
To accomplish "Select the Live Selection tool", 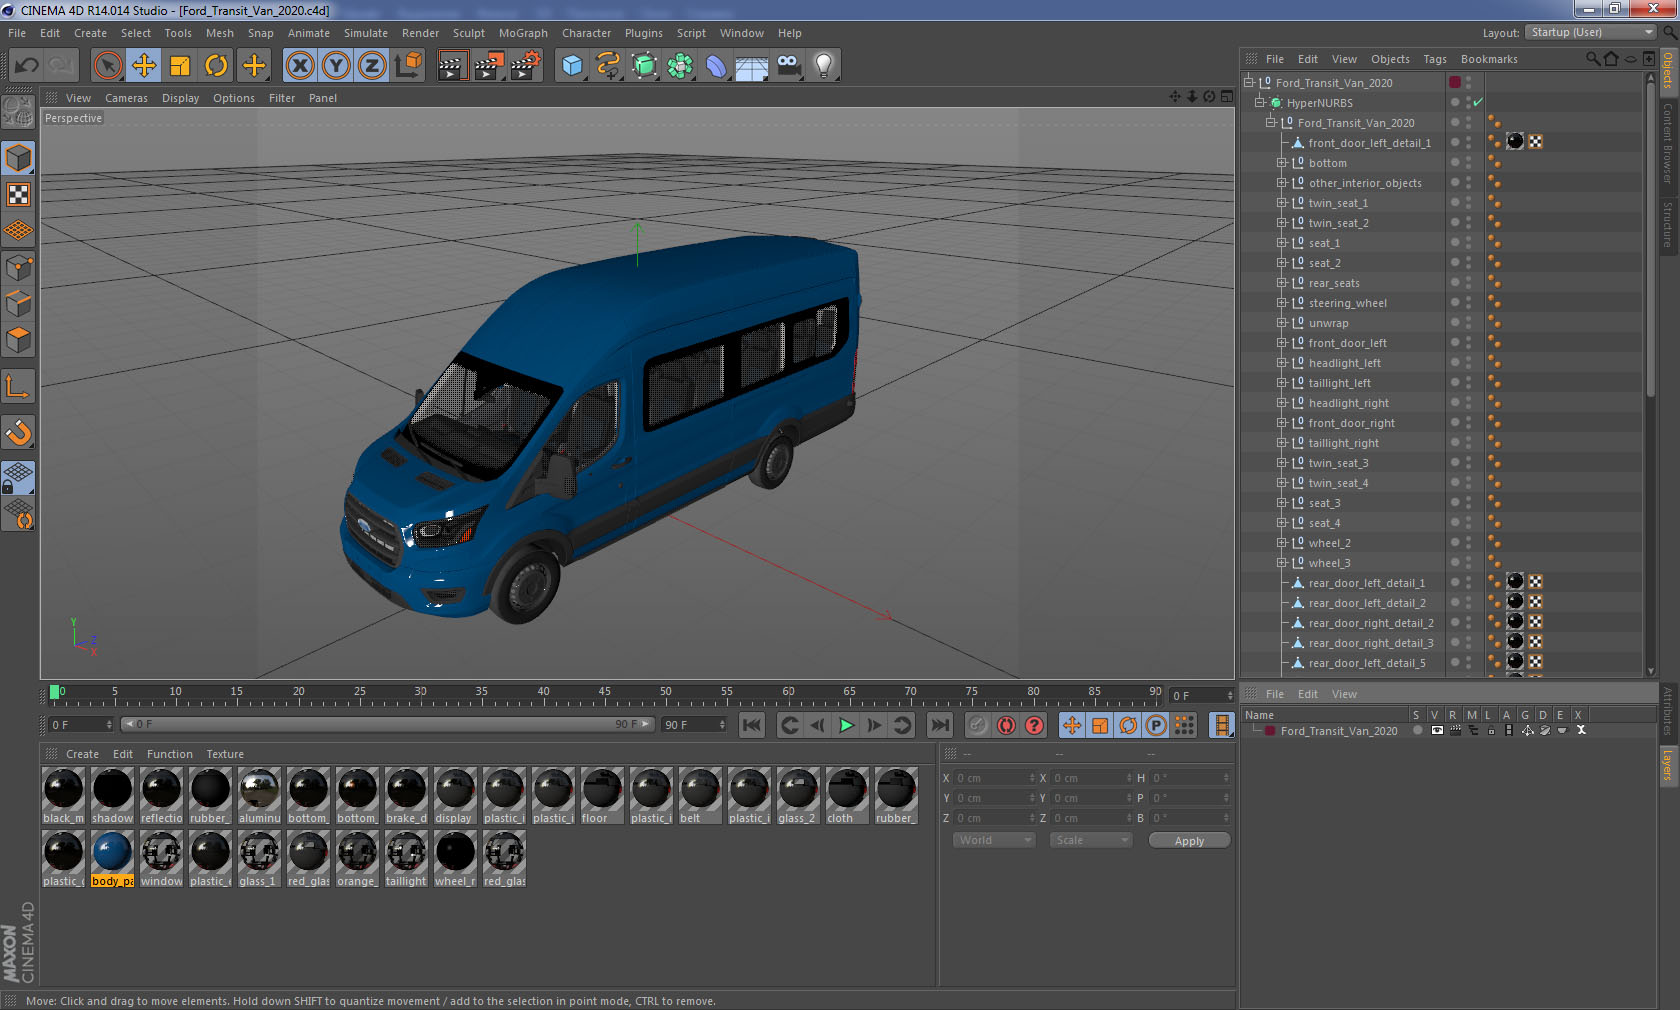I will 108,66.
